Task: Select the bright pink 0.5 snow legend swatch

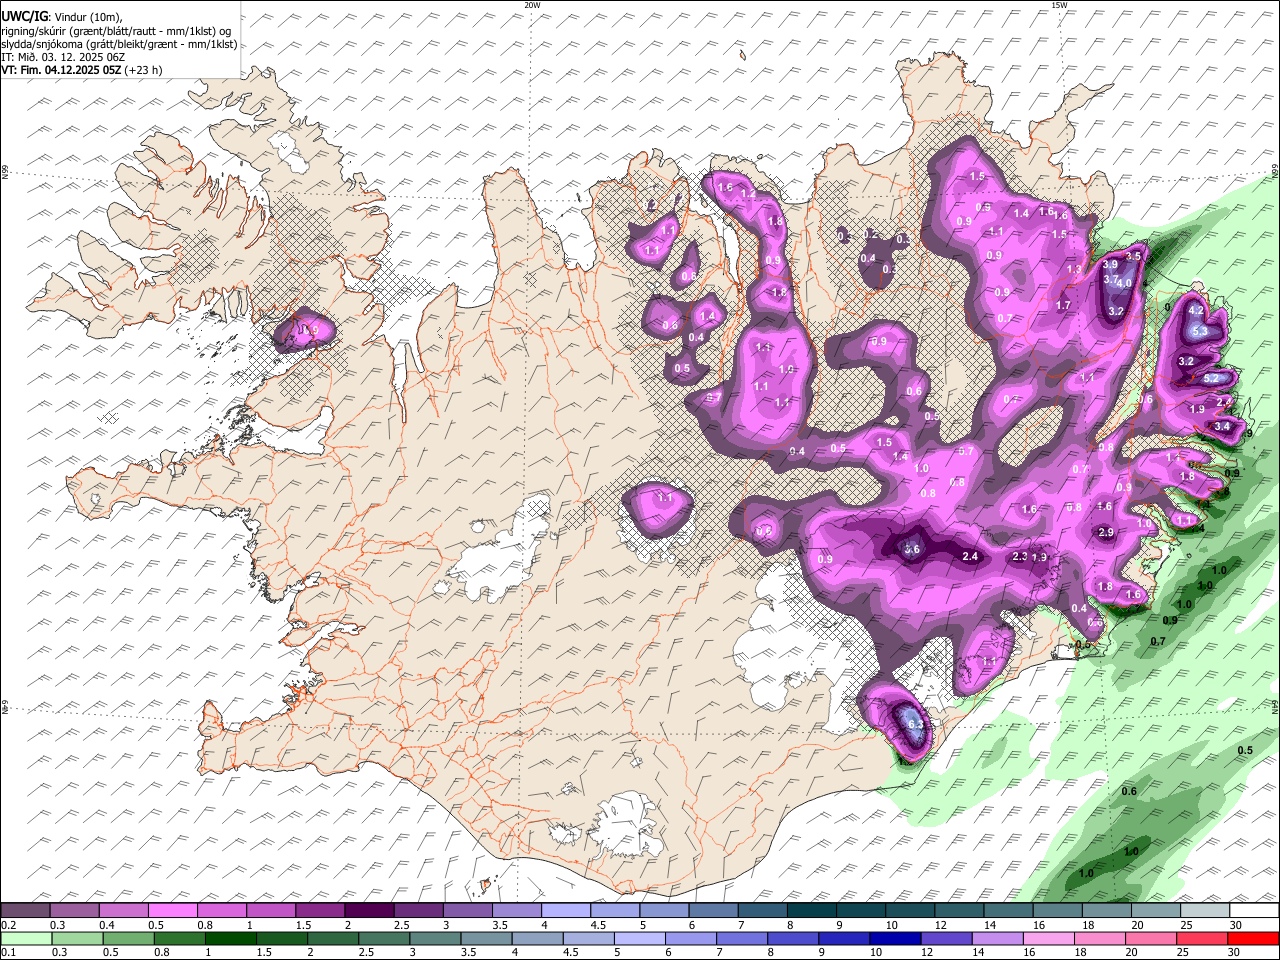Action: pyautogui.click(x=172, y=911)
